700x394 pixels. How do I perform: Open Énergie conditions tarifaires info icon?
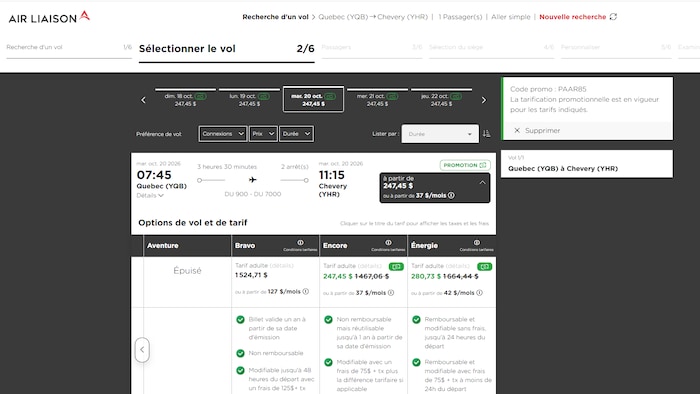pyautogui.click(x=477, y=242)
